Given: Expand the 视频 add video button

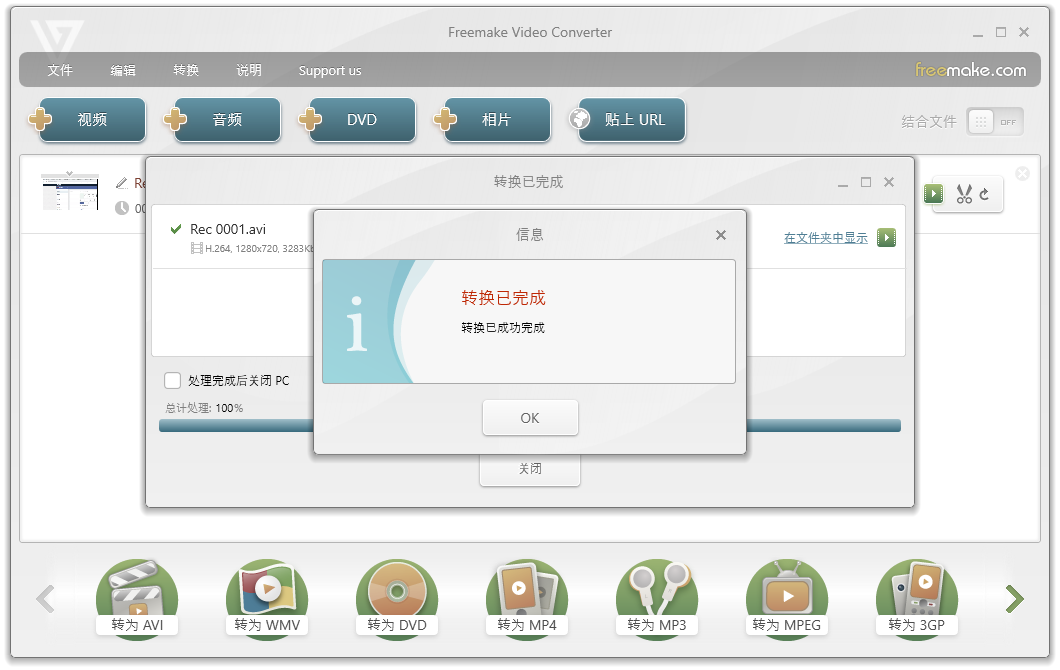Looking at the screenshot, I should (91, 119).
